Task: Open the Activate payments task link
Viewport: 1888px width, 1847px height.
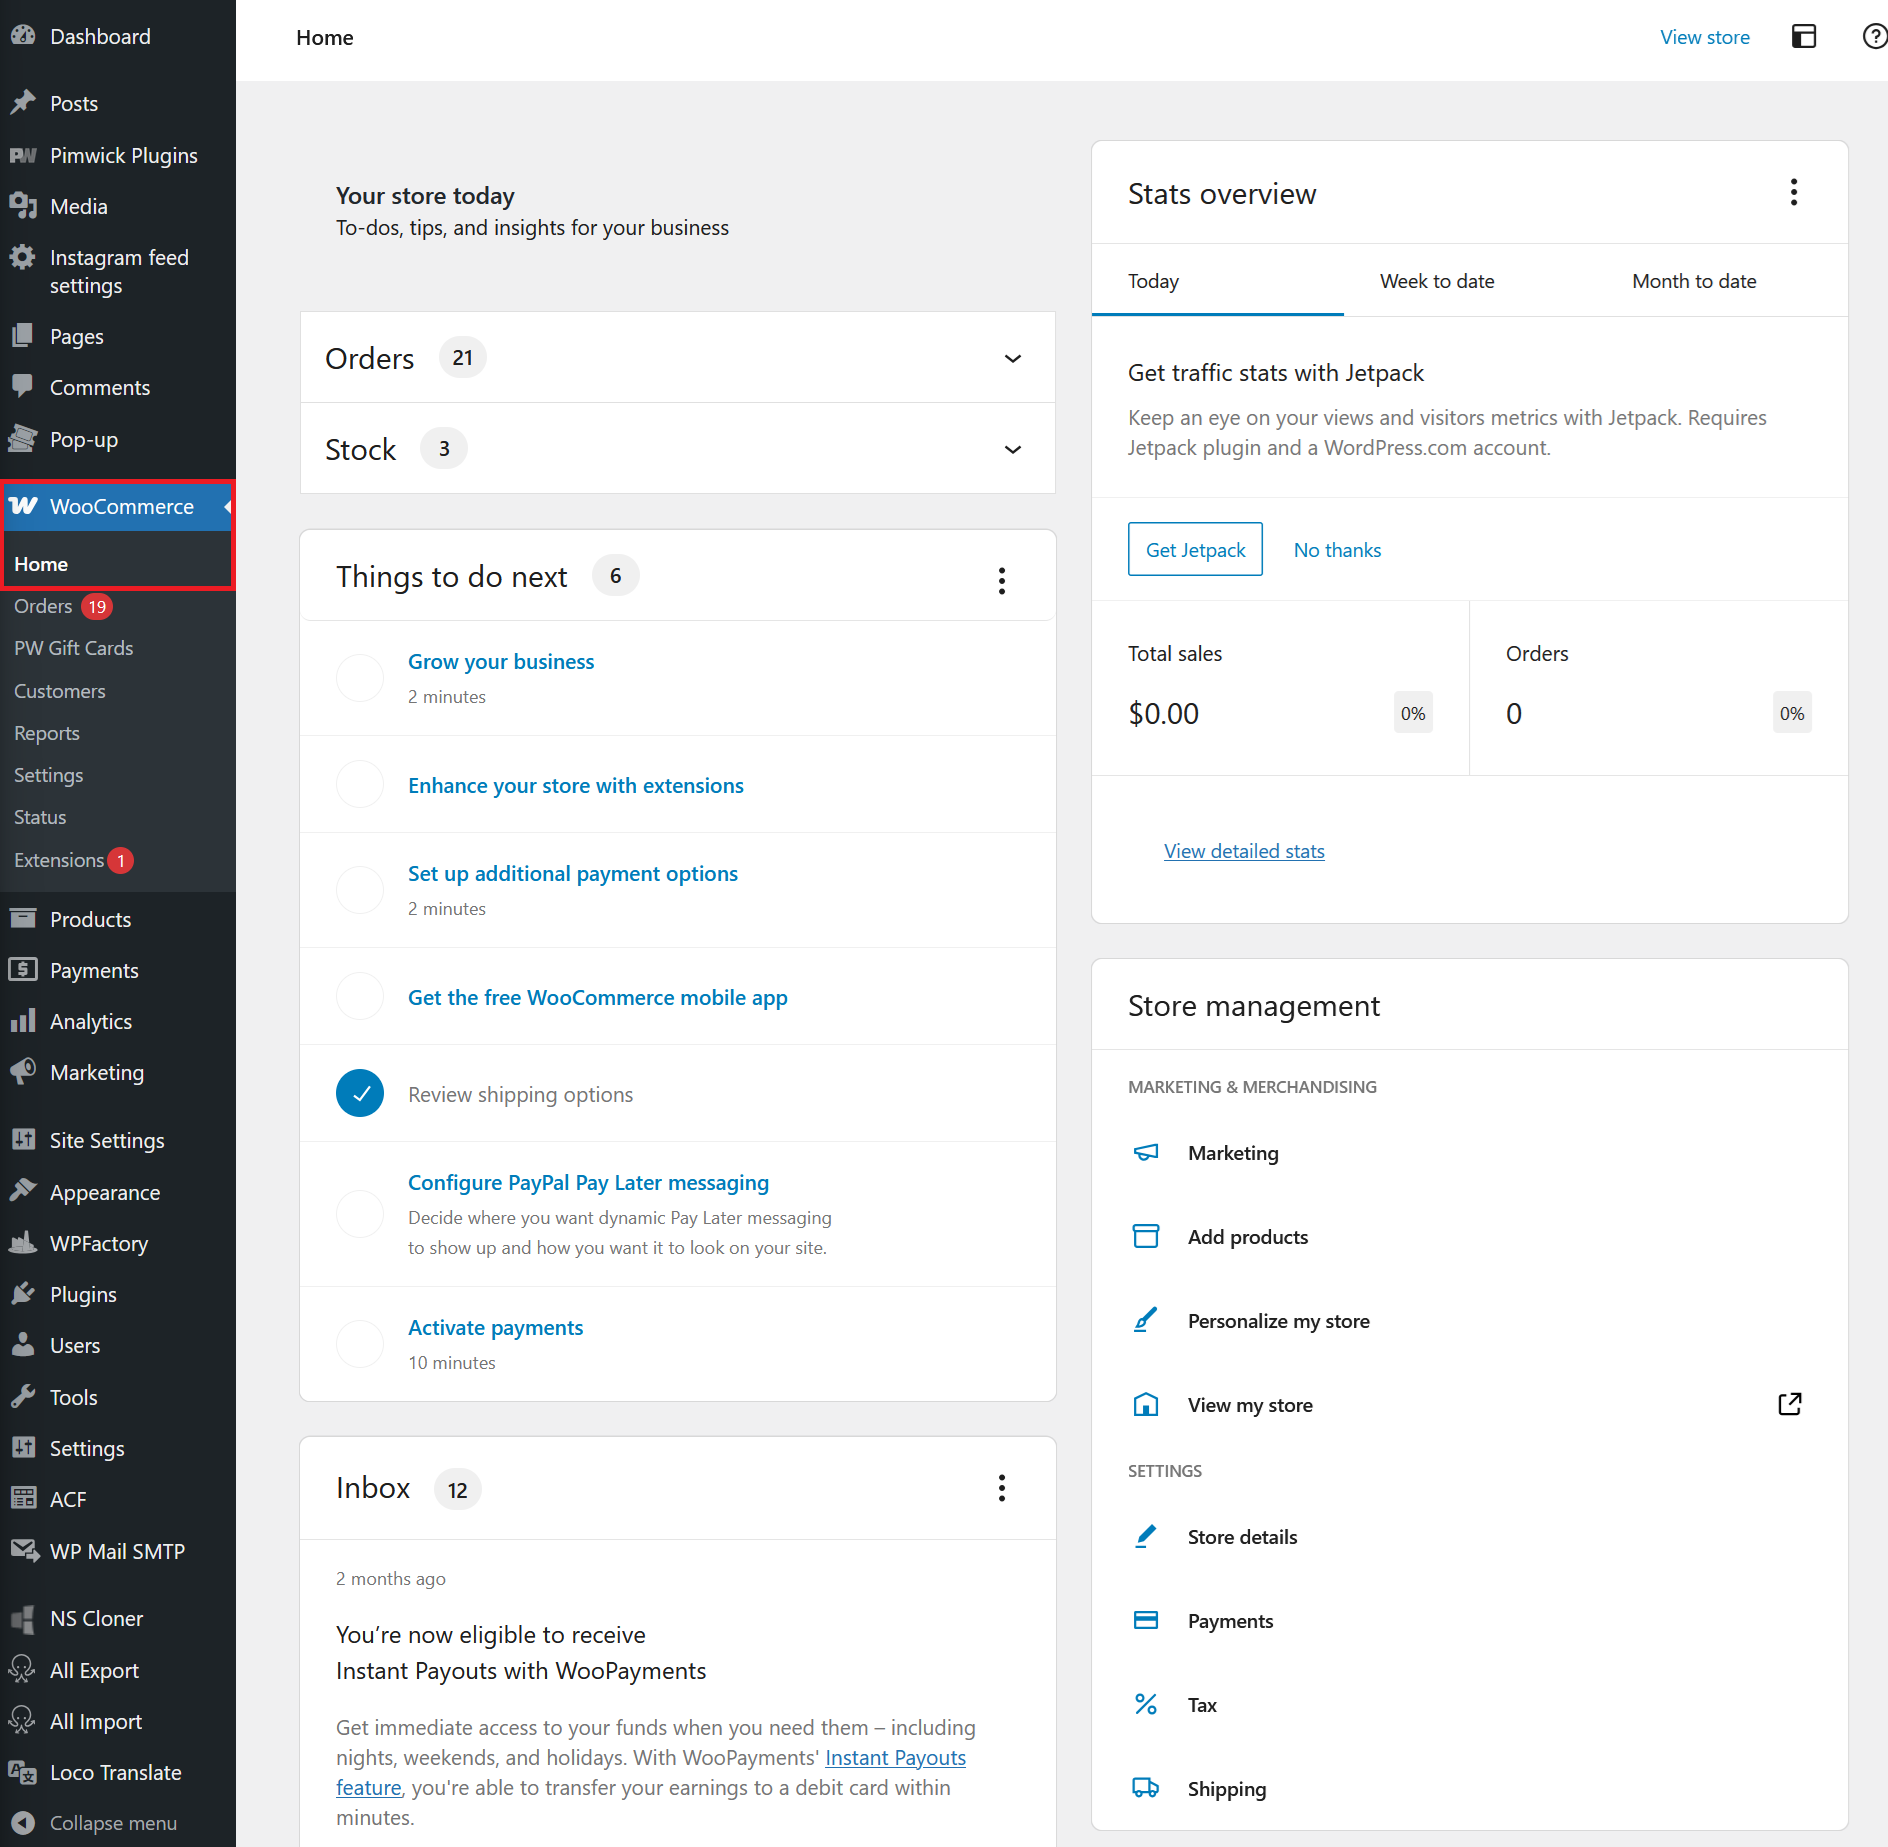Action: [x=495, y=1327]
